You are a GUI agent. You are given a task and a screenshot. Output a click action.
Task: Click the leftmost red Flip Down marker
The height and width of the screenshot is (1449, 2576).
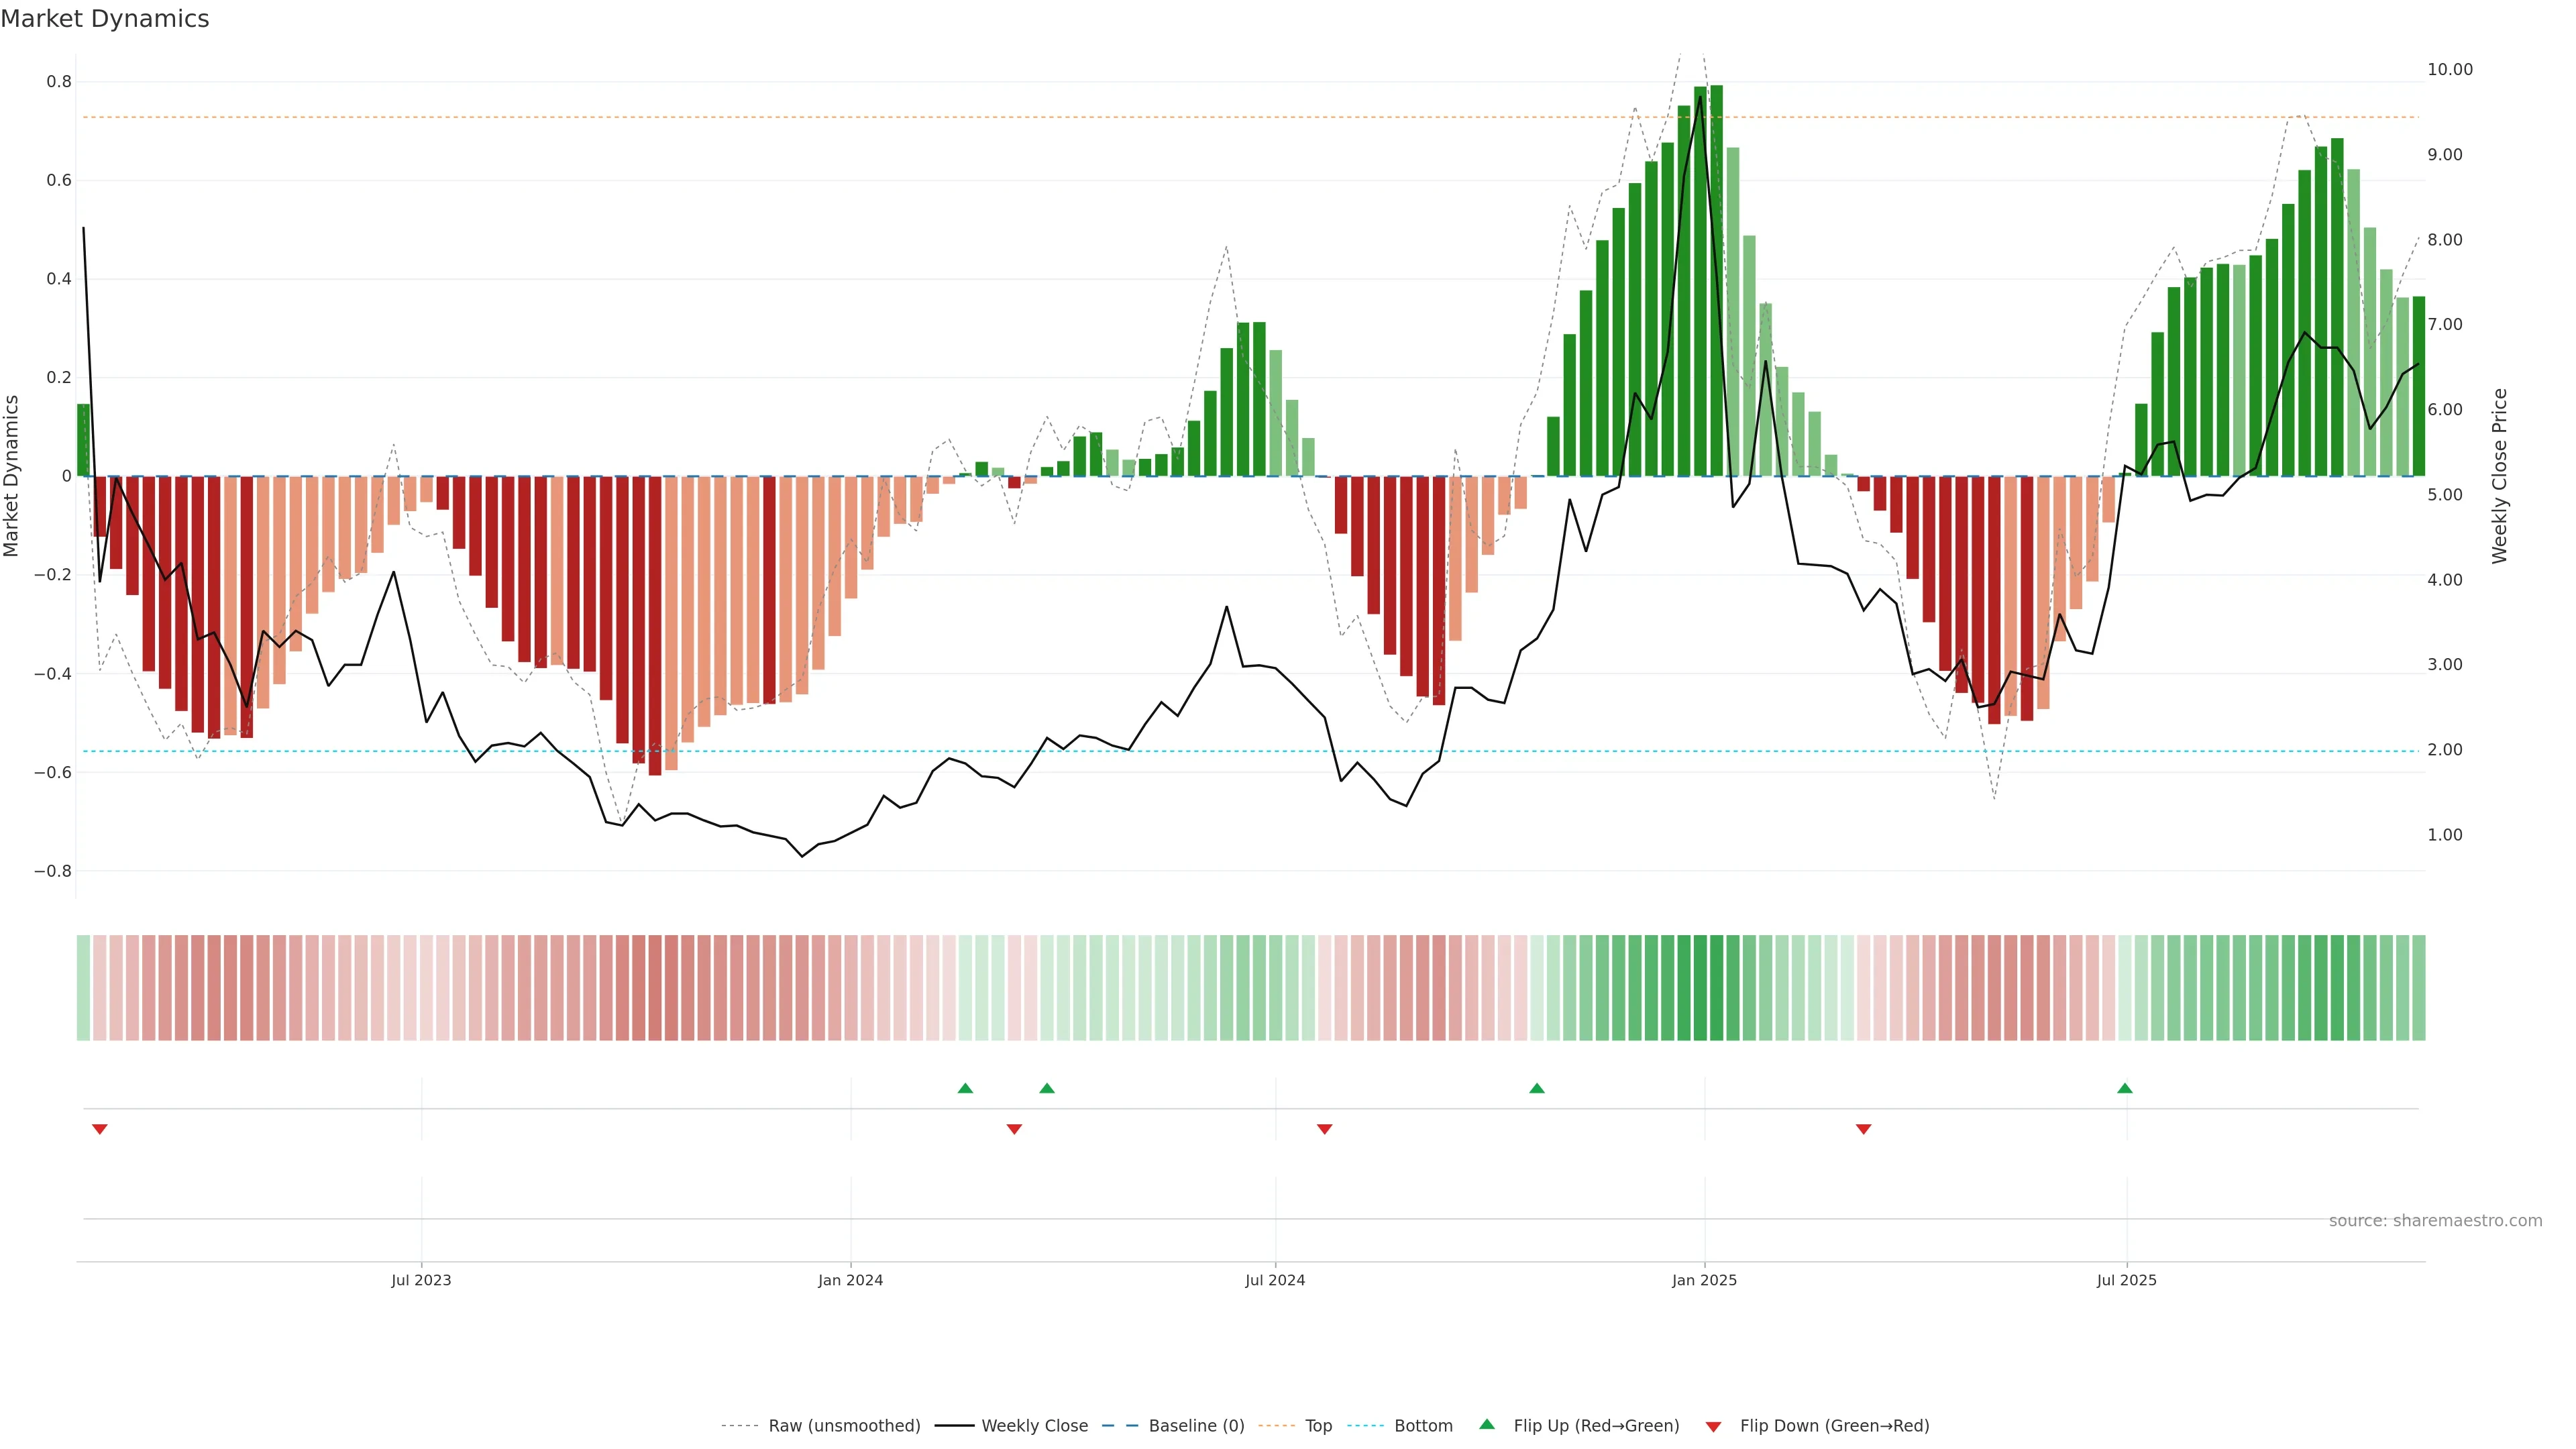[x=99, y=1129]
